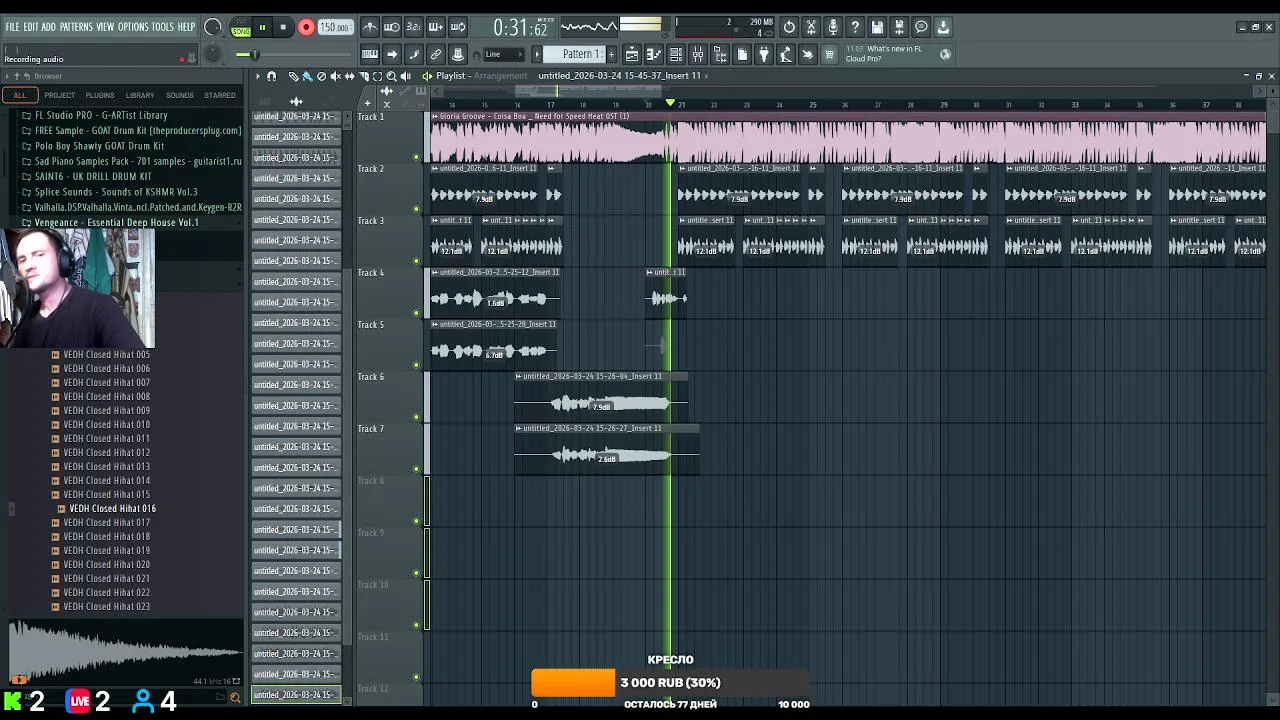
Task: Expand SAINt6 - UK DRILL DRUM KIT folder
Action: [93, 177]
